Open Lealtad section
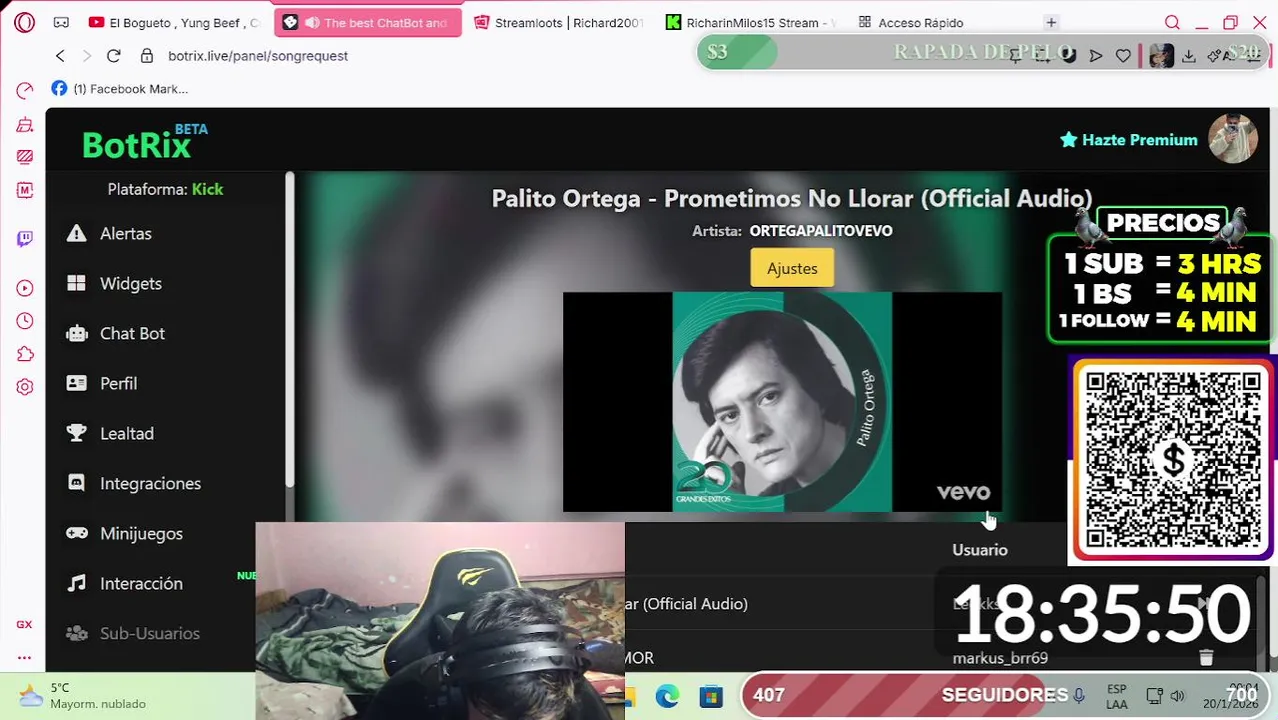 pyautogui.click(x=127, y=433)
